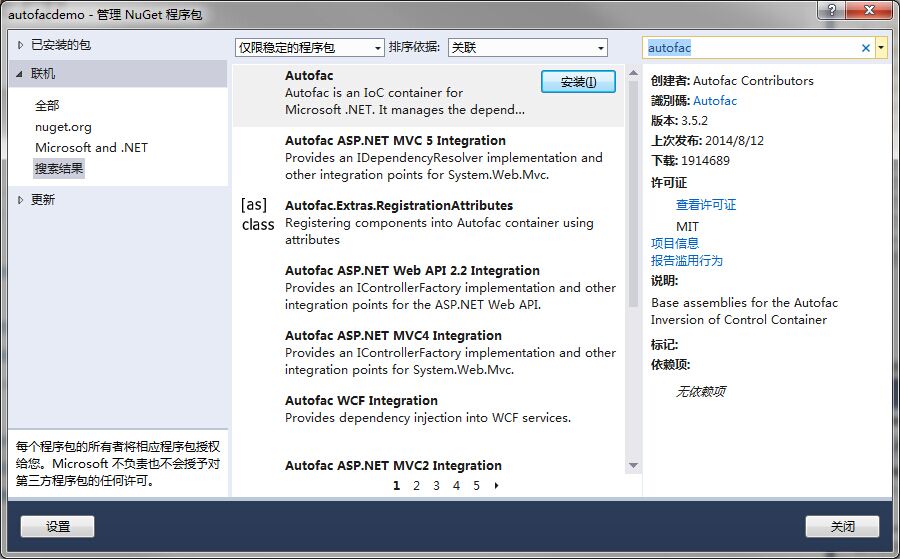Install the Autofac package with 安装 button
The height and width of the screenshot is (559, 900).
578,82
